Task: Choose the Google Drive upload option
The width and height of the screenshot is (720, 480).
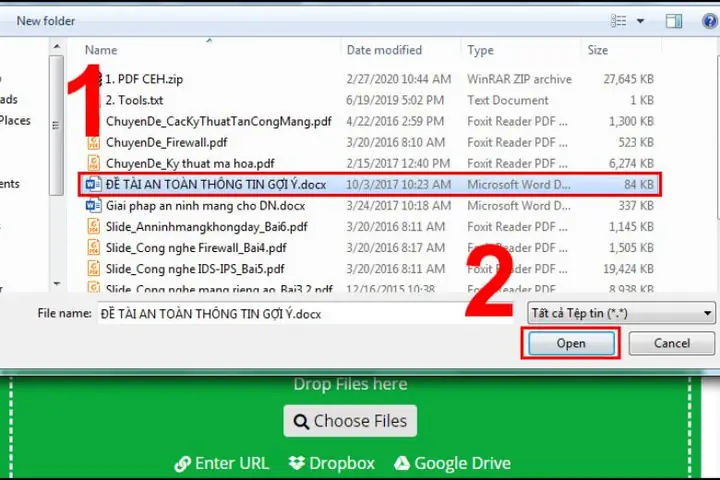Action: coord(452,463)
